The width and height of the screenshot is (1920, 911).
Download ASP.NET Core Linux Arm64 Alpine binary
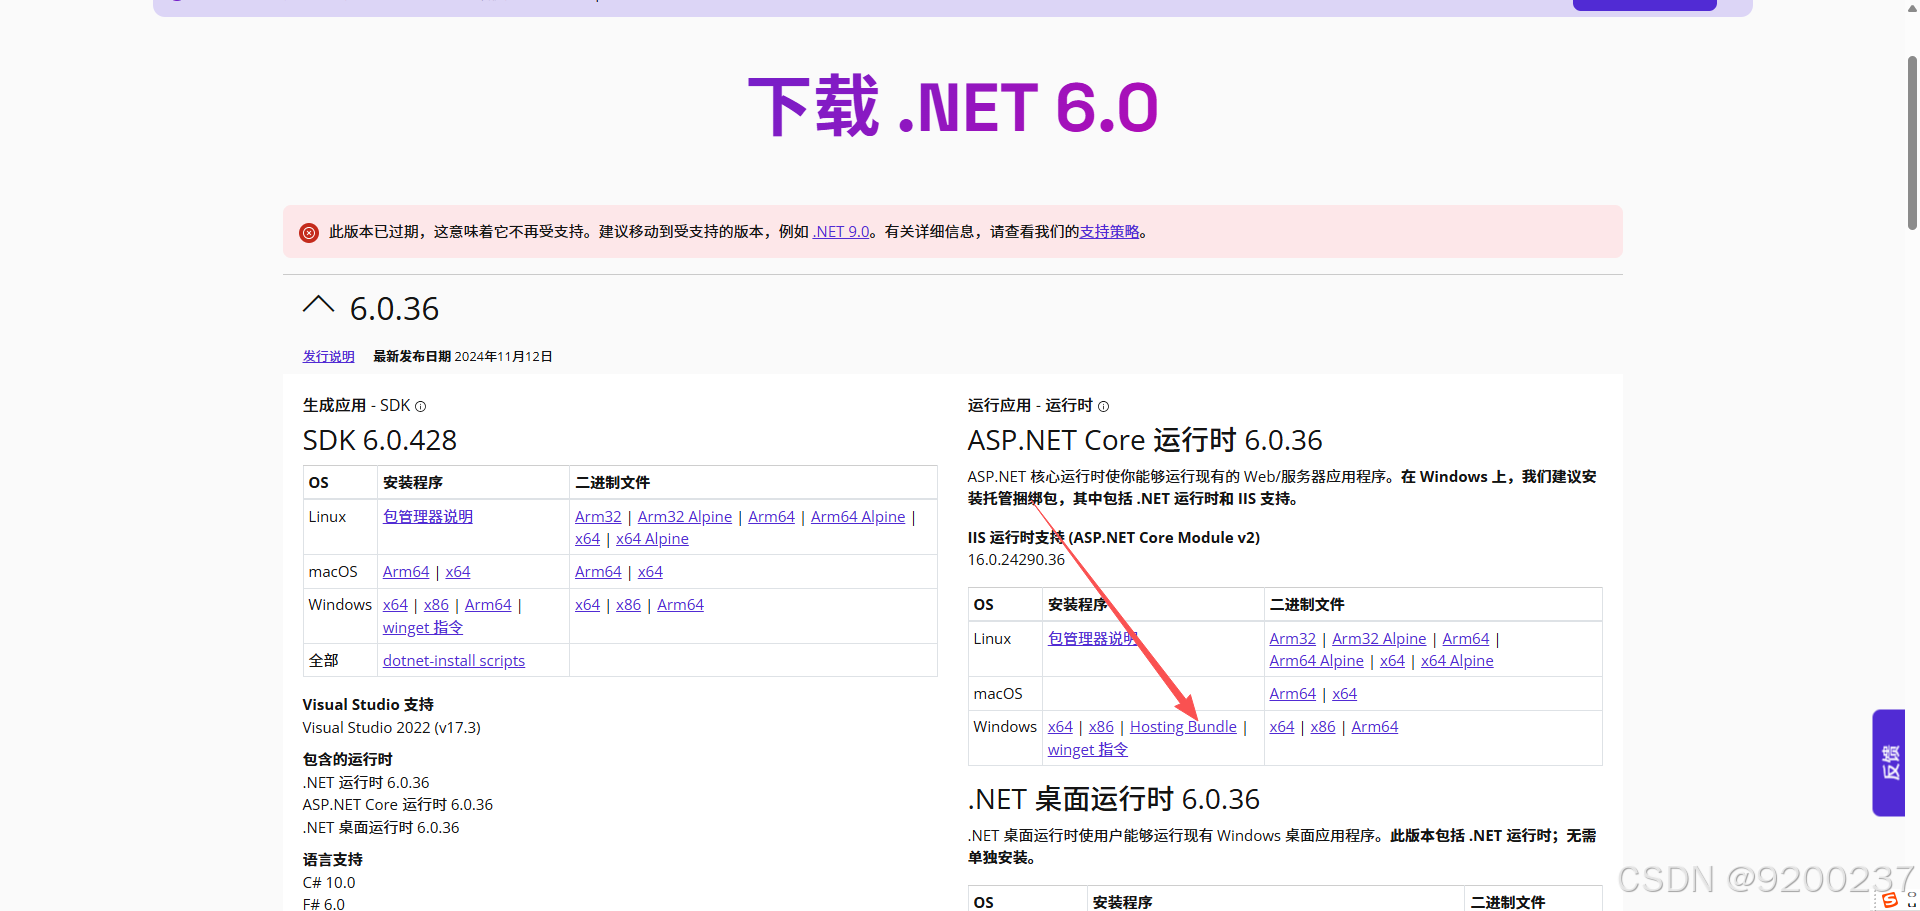tap(1316, 660)
